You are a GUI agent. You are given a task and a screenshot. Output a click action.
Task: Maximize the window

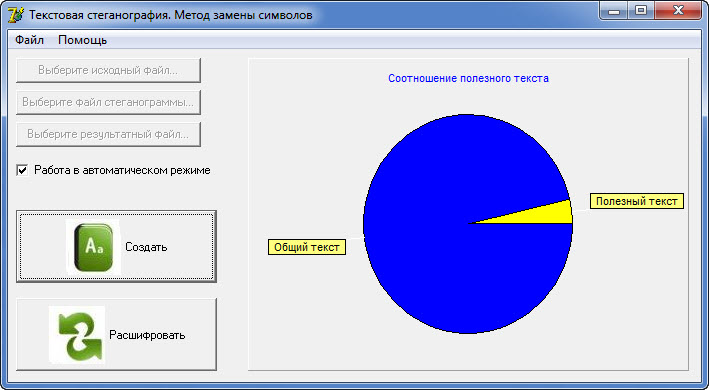(x=640, y=11)
